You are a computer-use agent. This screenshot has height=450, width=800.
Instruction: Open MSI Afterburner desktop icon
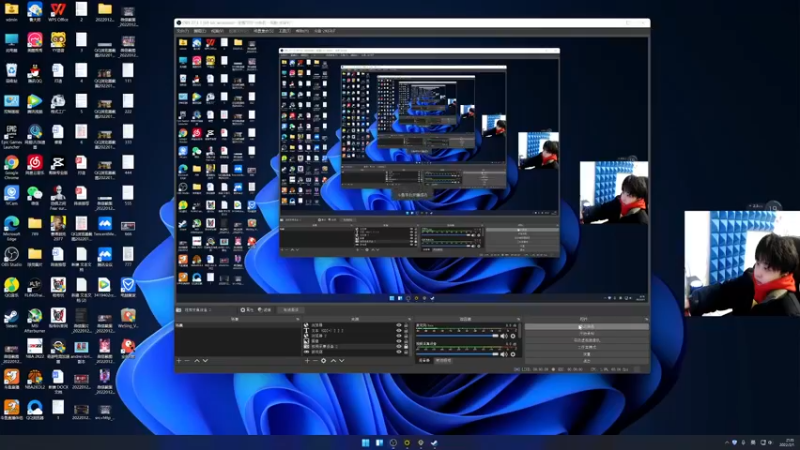pos(35,319)
